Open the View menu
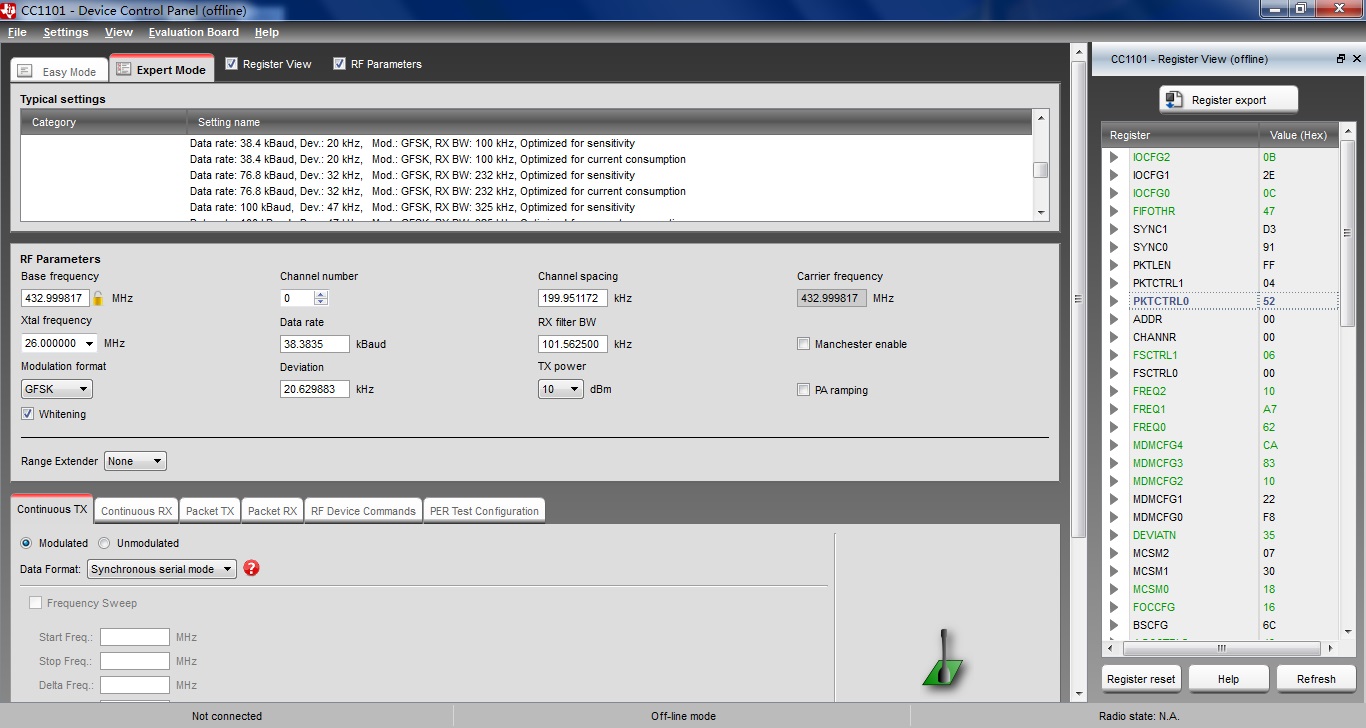This screenshot has width=1366, height=728. coord(119,32)
